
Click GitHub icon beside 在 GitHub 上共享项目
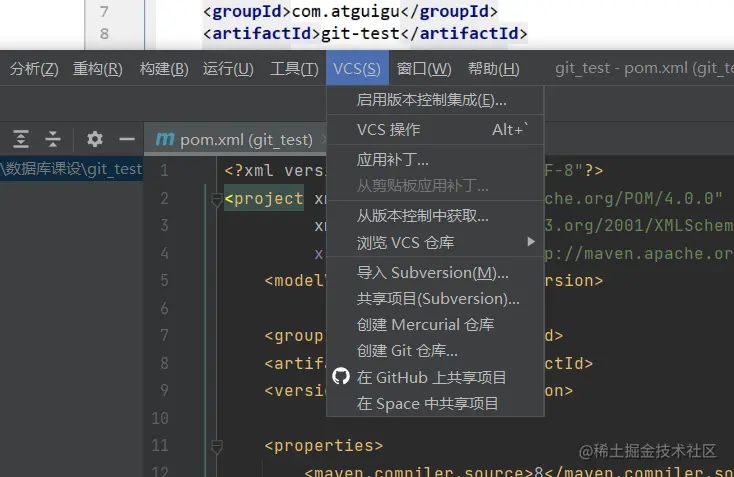point(341,376)
